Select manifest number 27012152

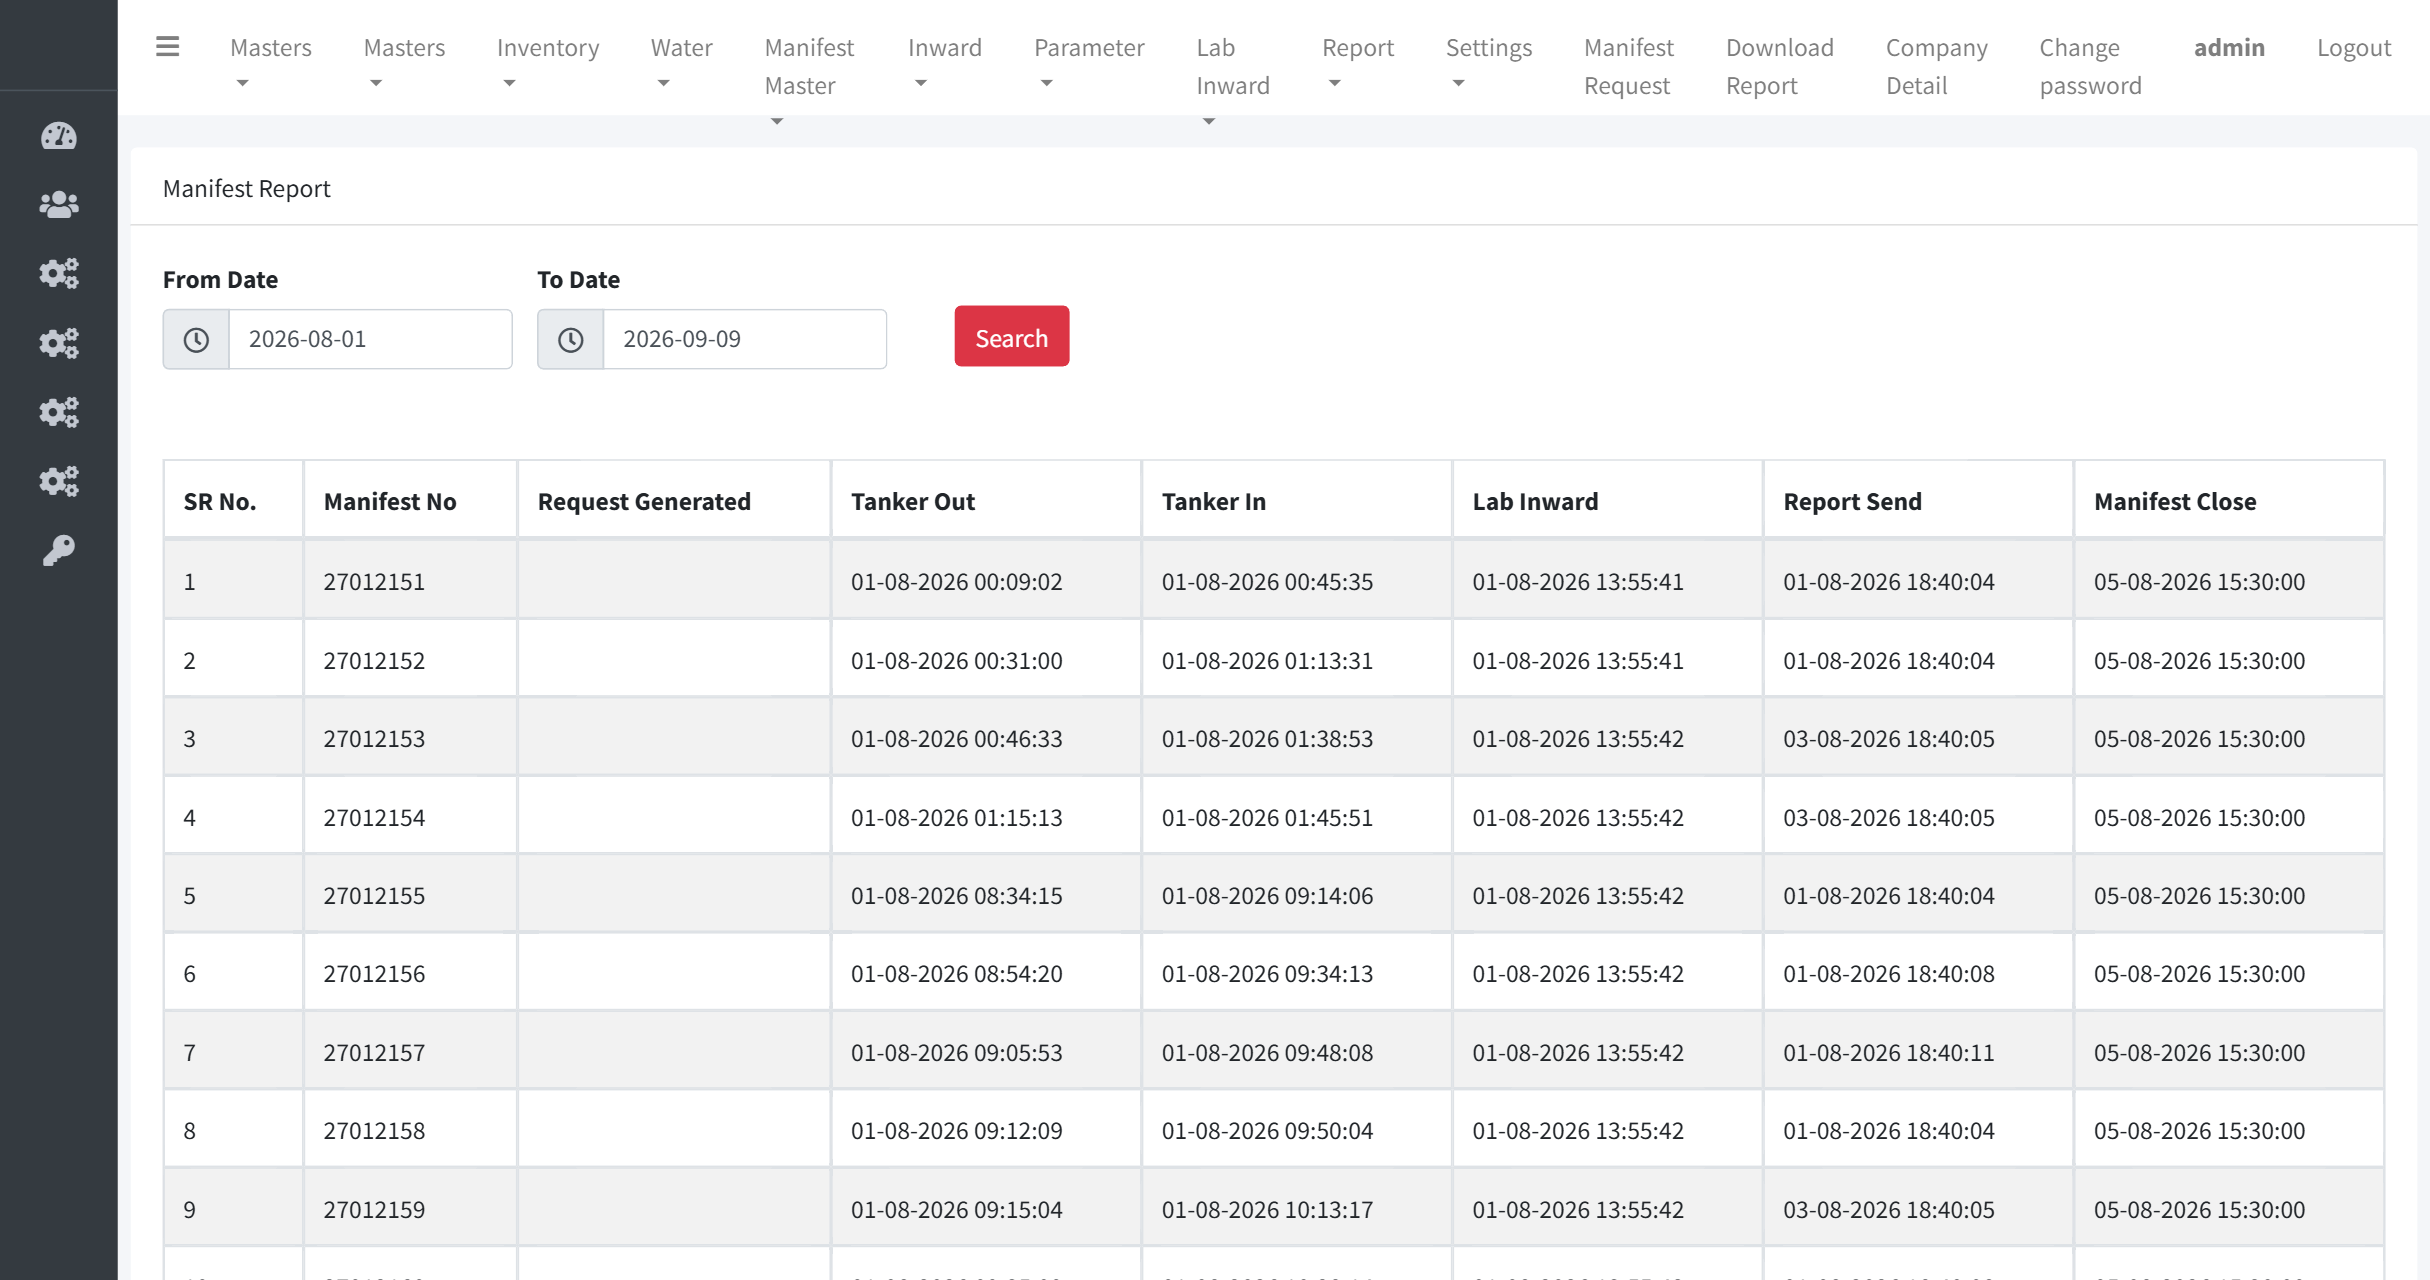click(x=374, y=660)
